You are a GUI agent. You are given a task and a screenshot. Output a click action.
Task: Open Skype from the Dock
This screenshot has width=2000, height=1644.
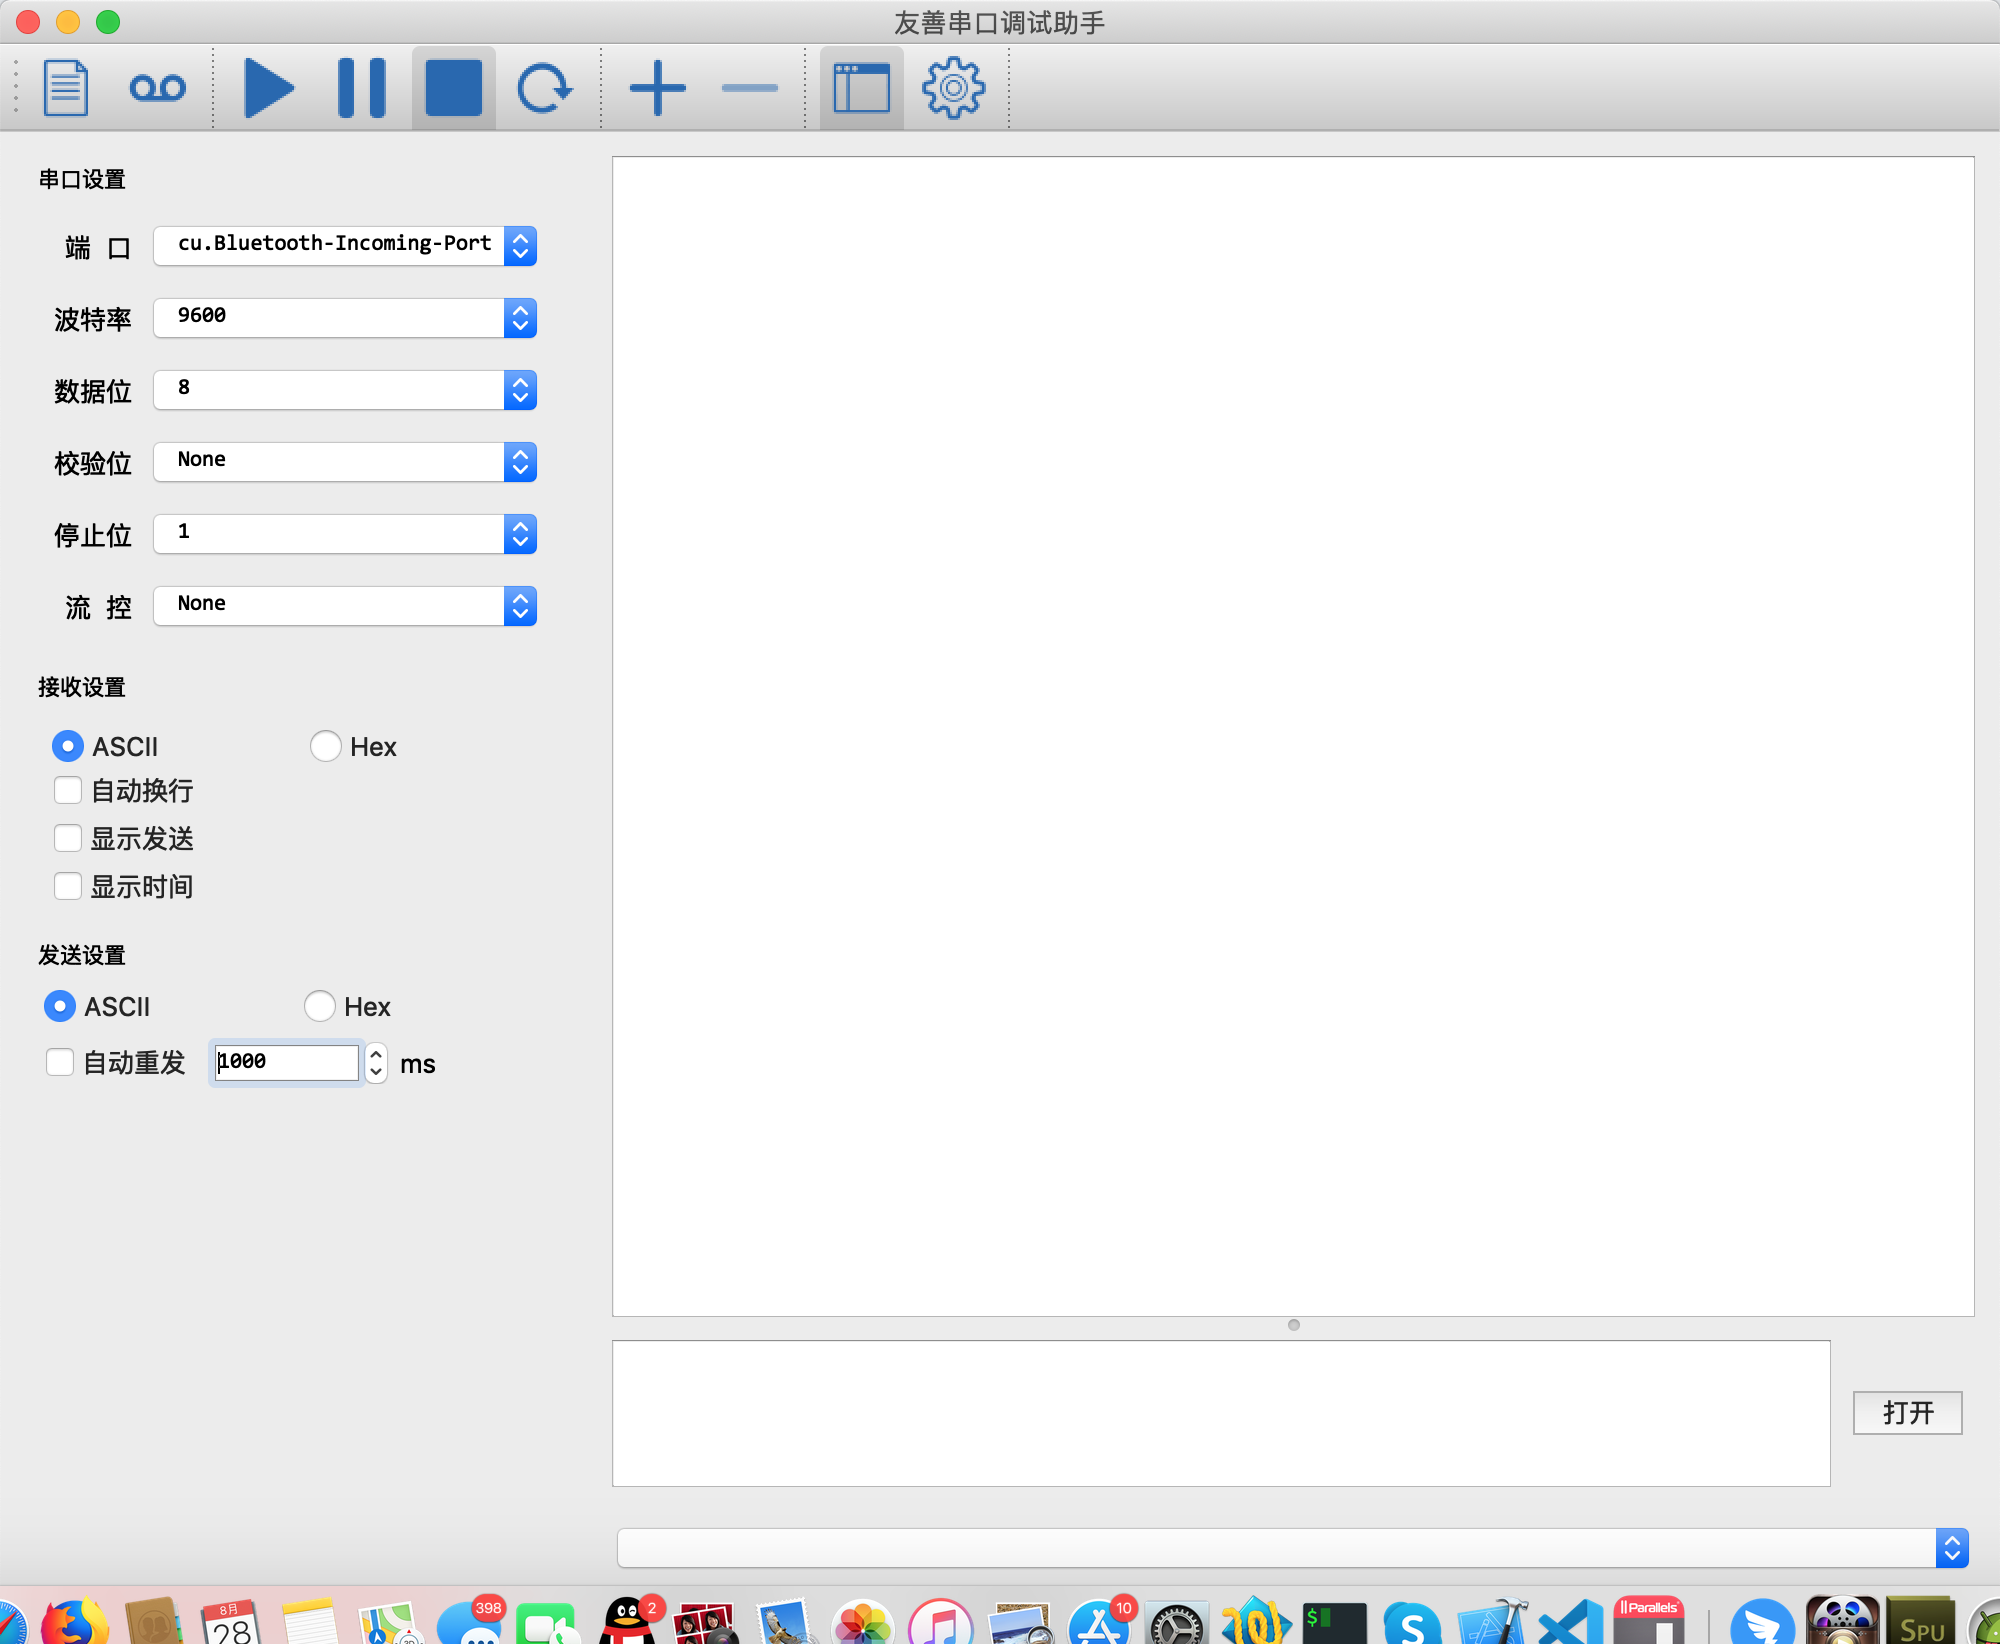click(x=1412, y=1622)
